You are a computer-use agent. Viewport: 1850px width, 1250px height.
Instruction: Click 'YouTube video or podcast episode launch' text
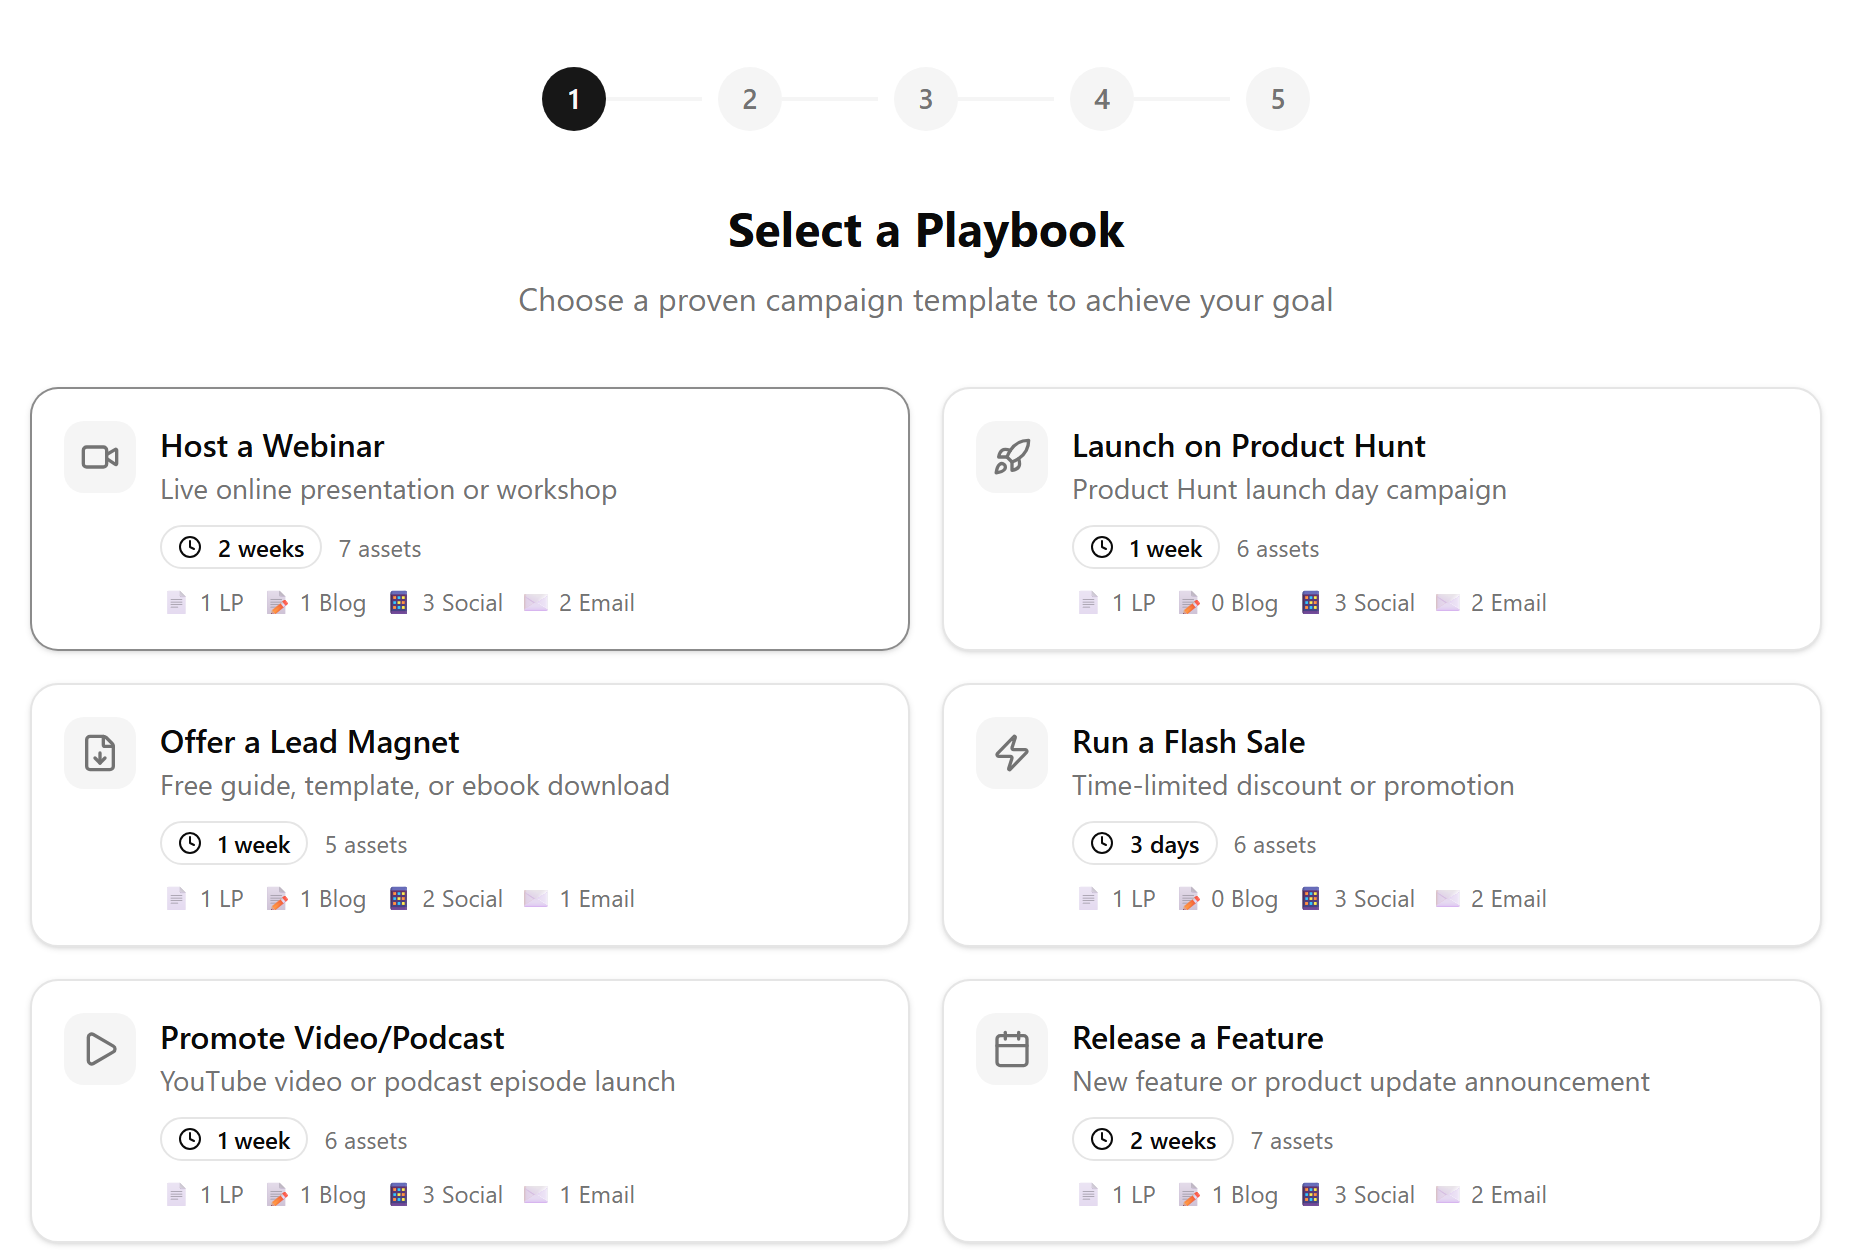[x=418, y=1081]
